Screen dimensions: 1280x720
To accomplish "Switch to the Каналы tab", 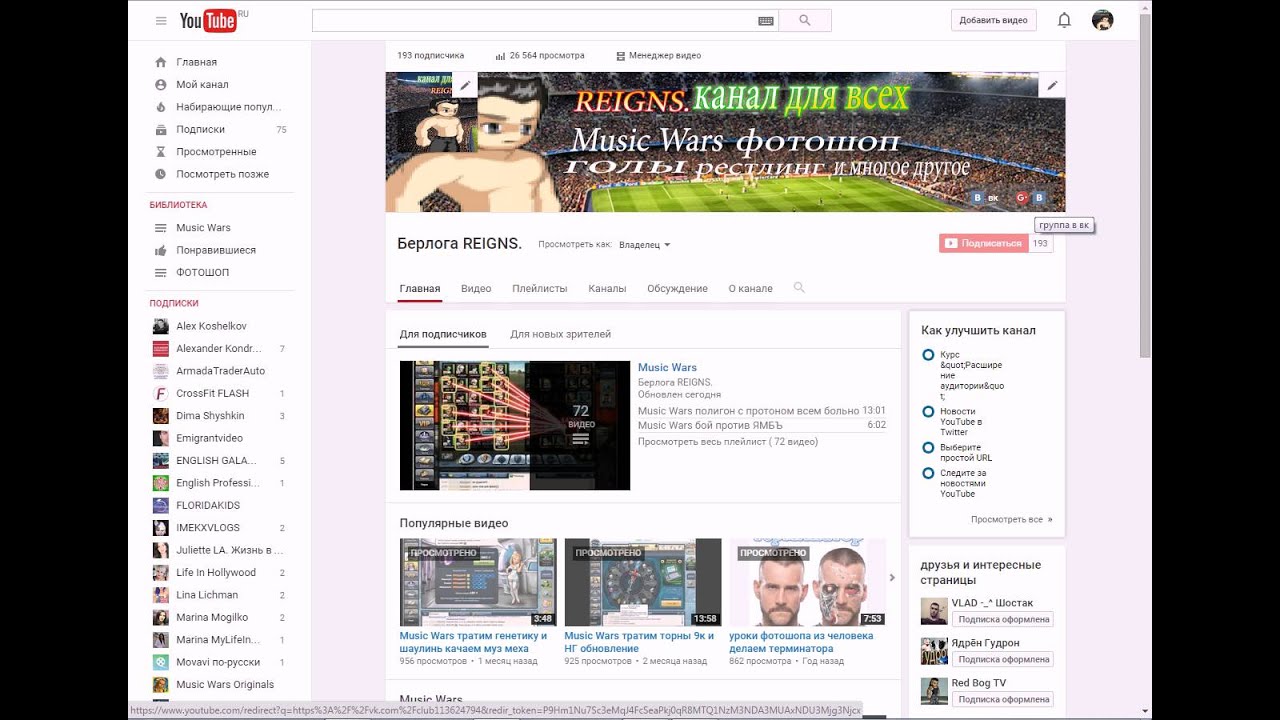I will tap(607, 288).
